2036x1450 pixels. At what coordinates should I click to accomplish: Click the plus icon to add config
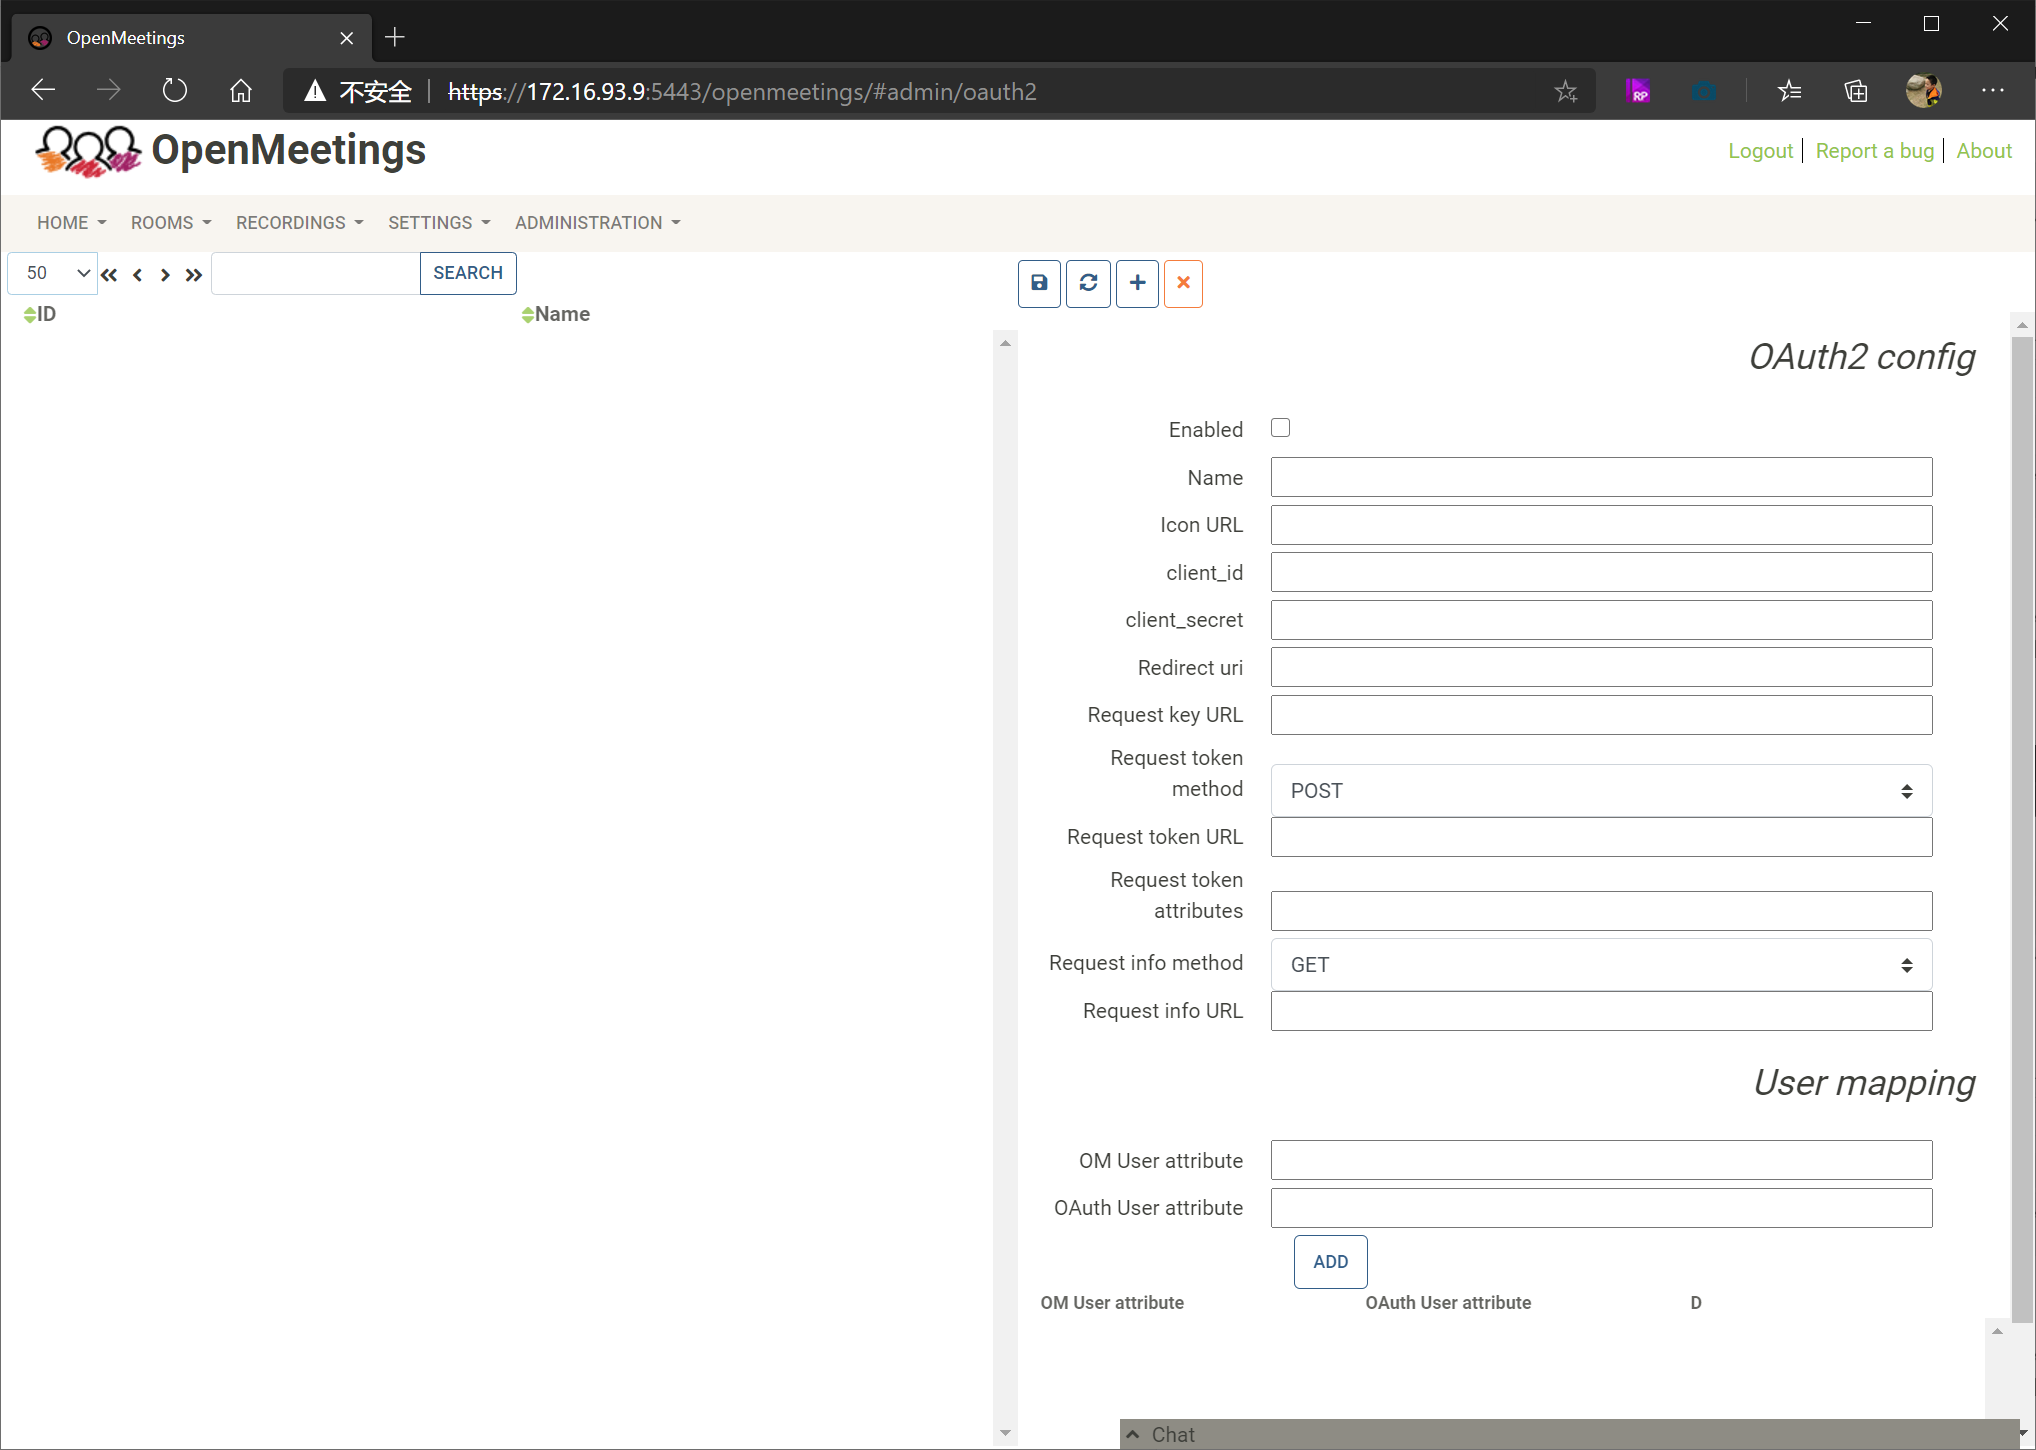(x=1137, y=284)
